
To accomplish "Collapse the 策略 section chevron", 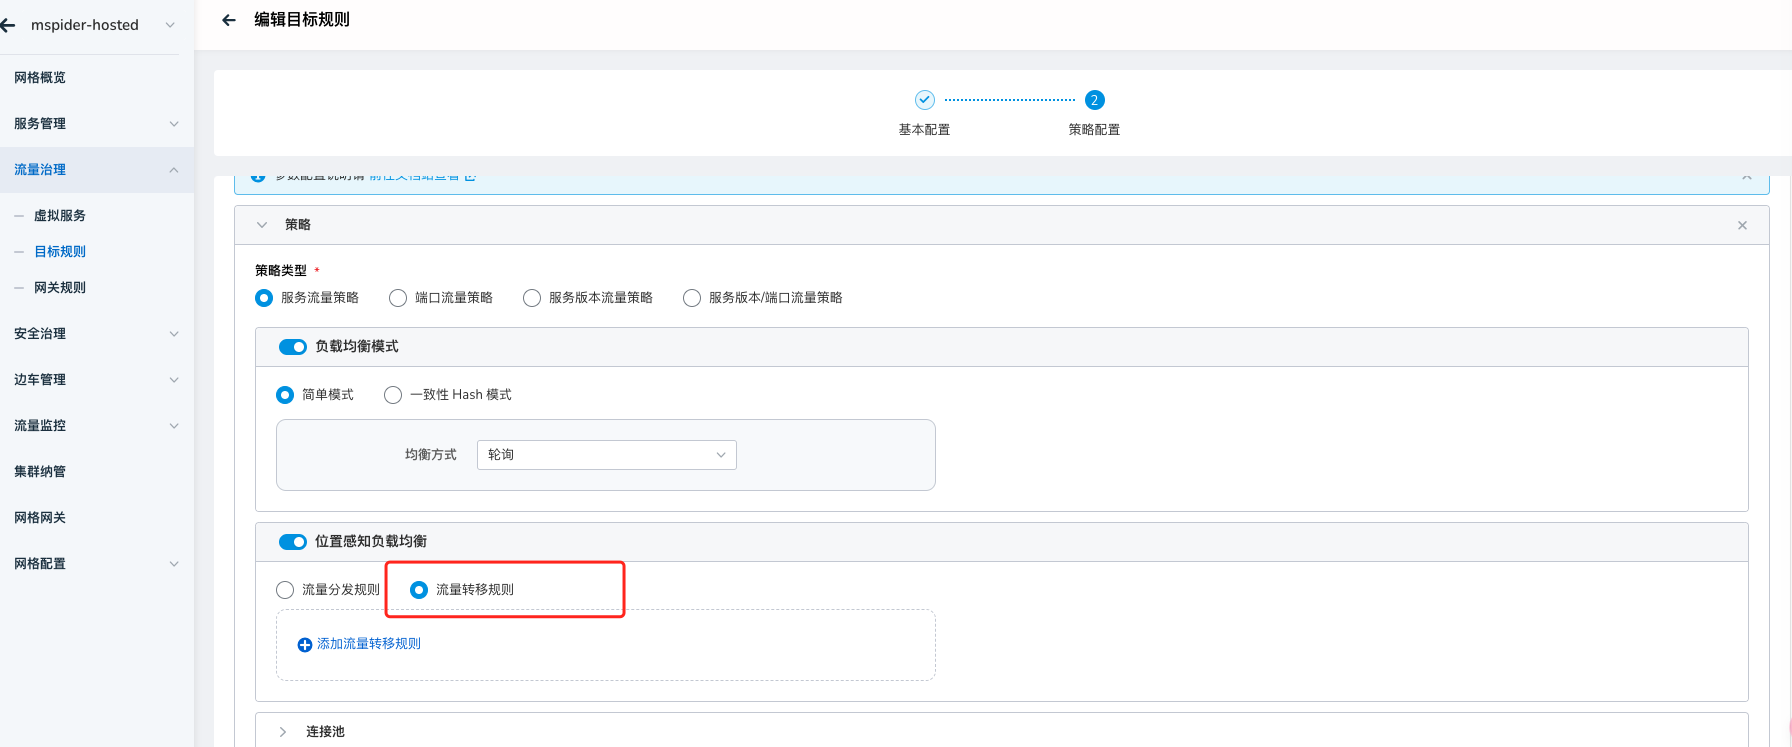I will click(262, 225).
